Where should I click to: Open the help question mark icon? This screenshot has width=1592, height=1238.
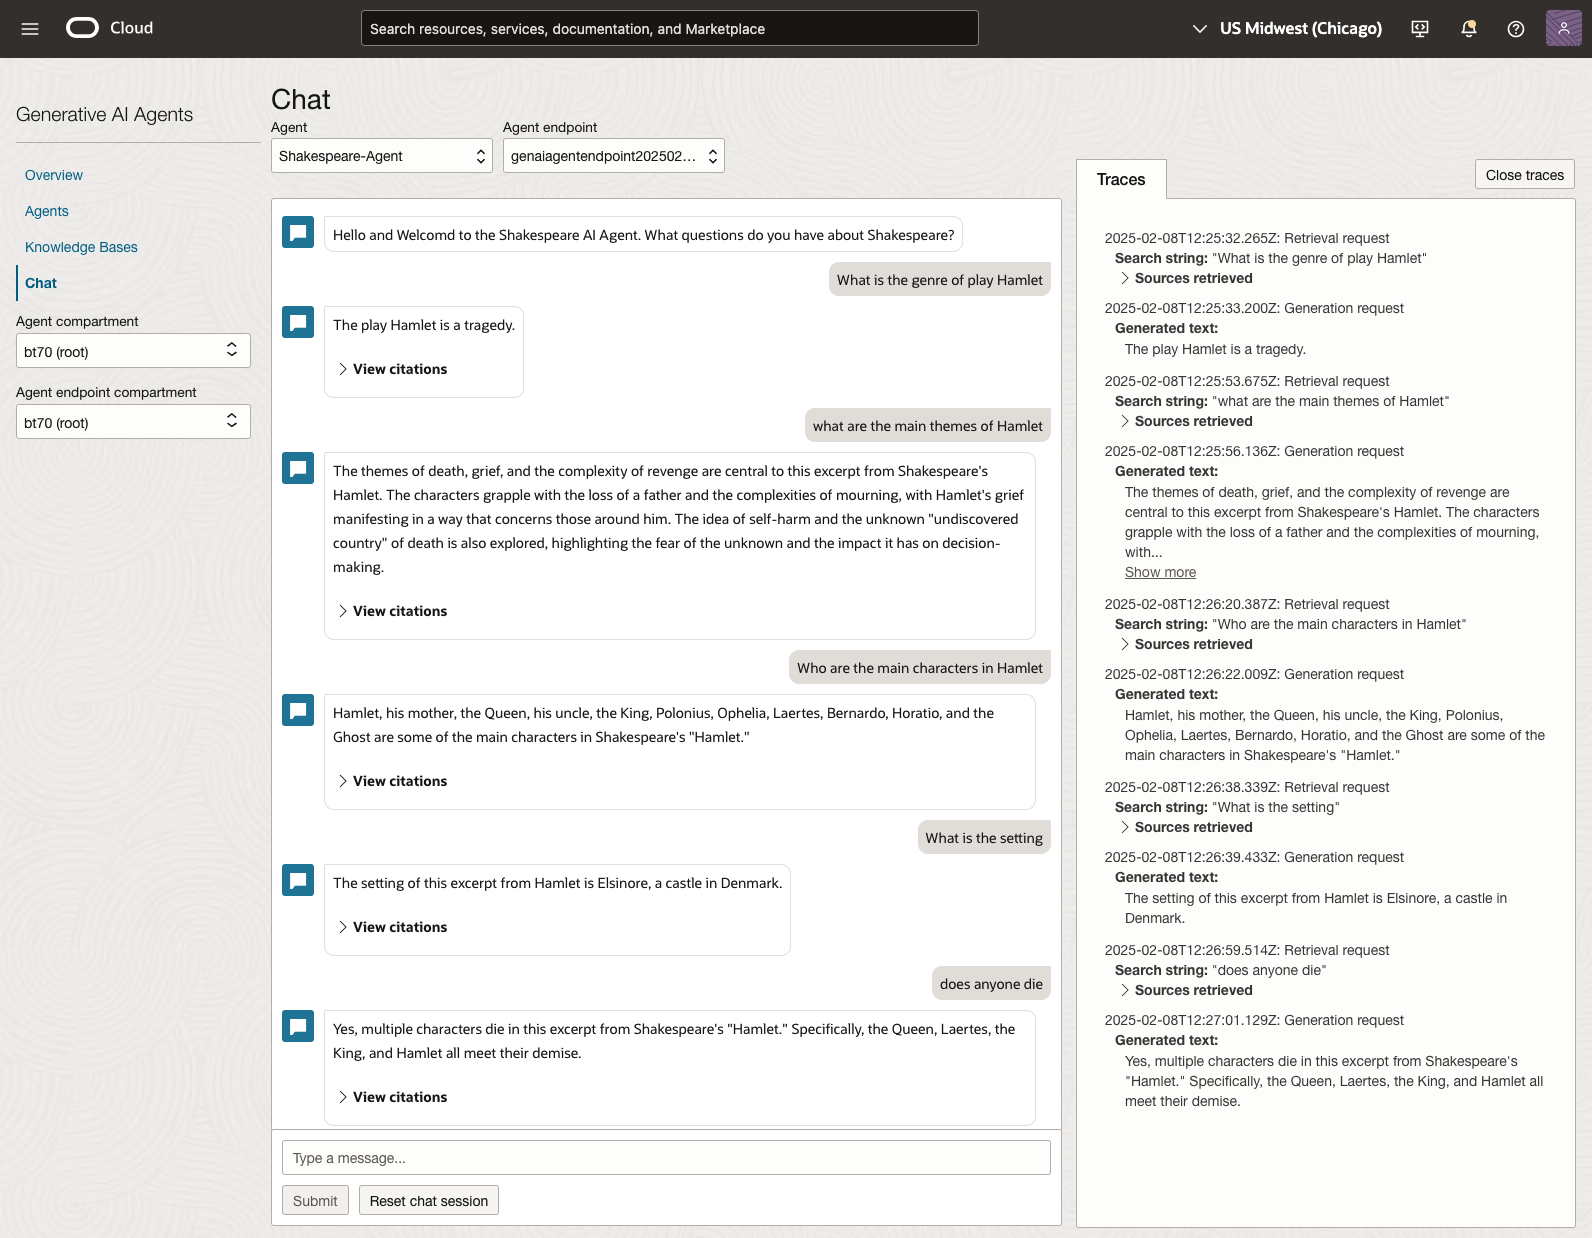1515,29
